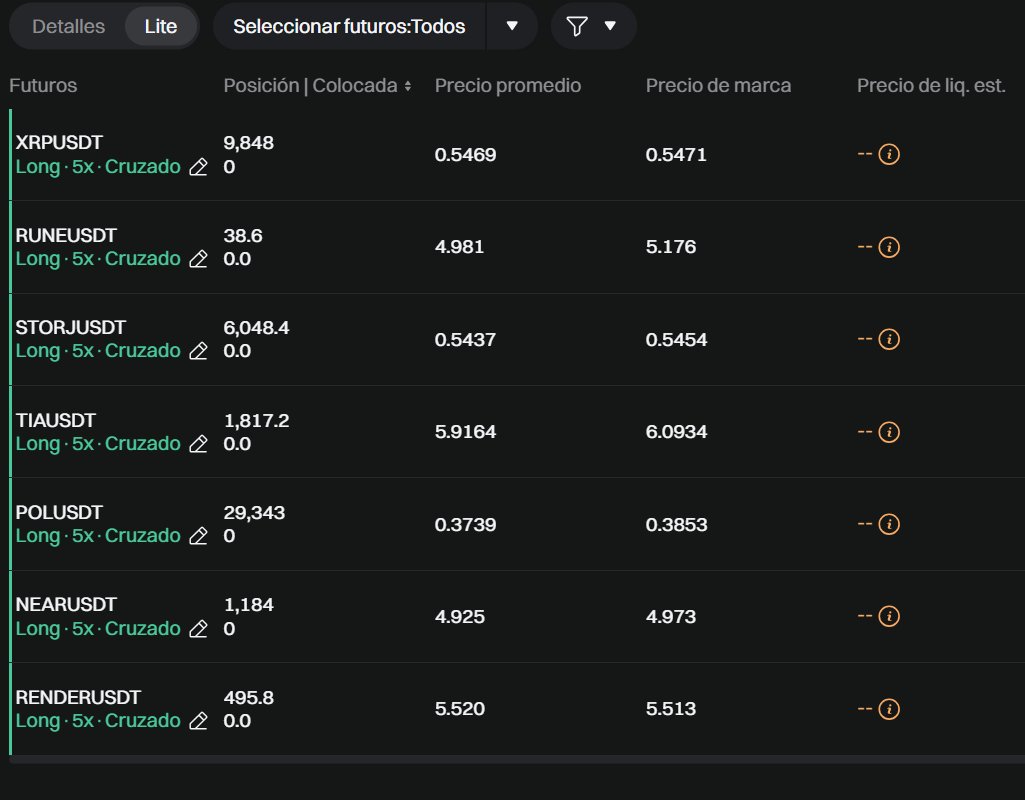
Task: Show liquidation price info for NEARUSDT
Action: (x=889, y=616)
